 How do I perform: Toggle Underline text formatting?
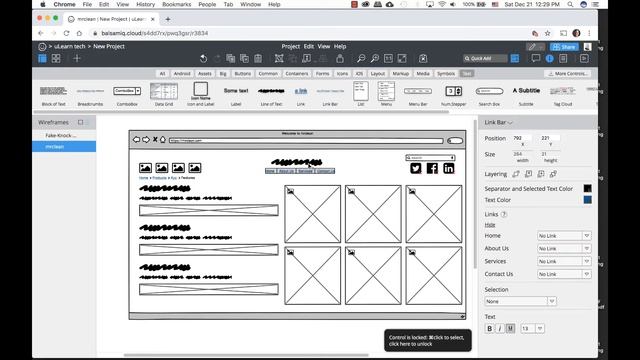tap(510, 329)
